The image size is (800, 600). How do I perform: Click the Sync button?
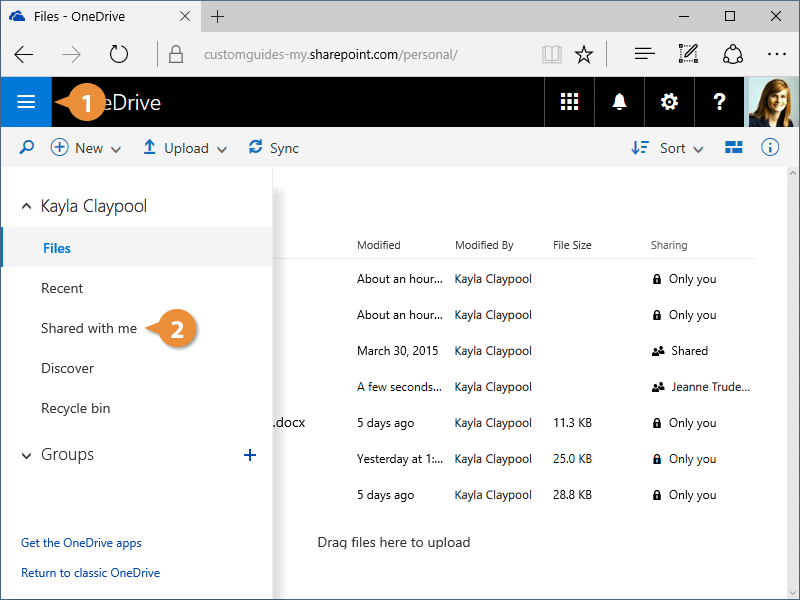[x=273, y=148]
